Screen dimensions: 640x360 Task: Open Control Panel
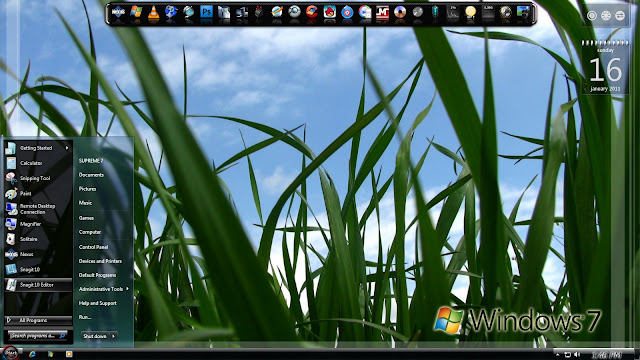pos(93,247)
